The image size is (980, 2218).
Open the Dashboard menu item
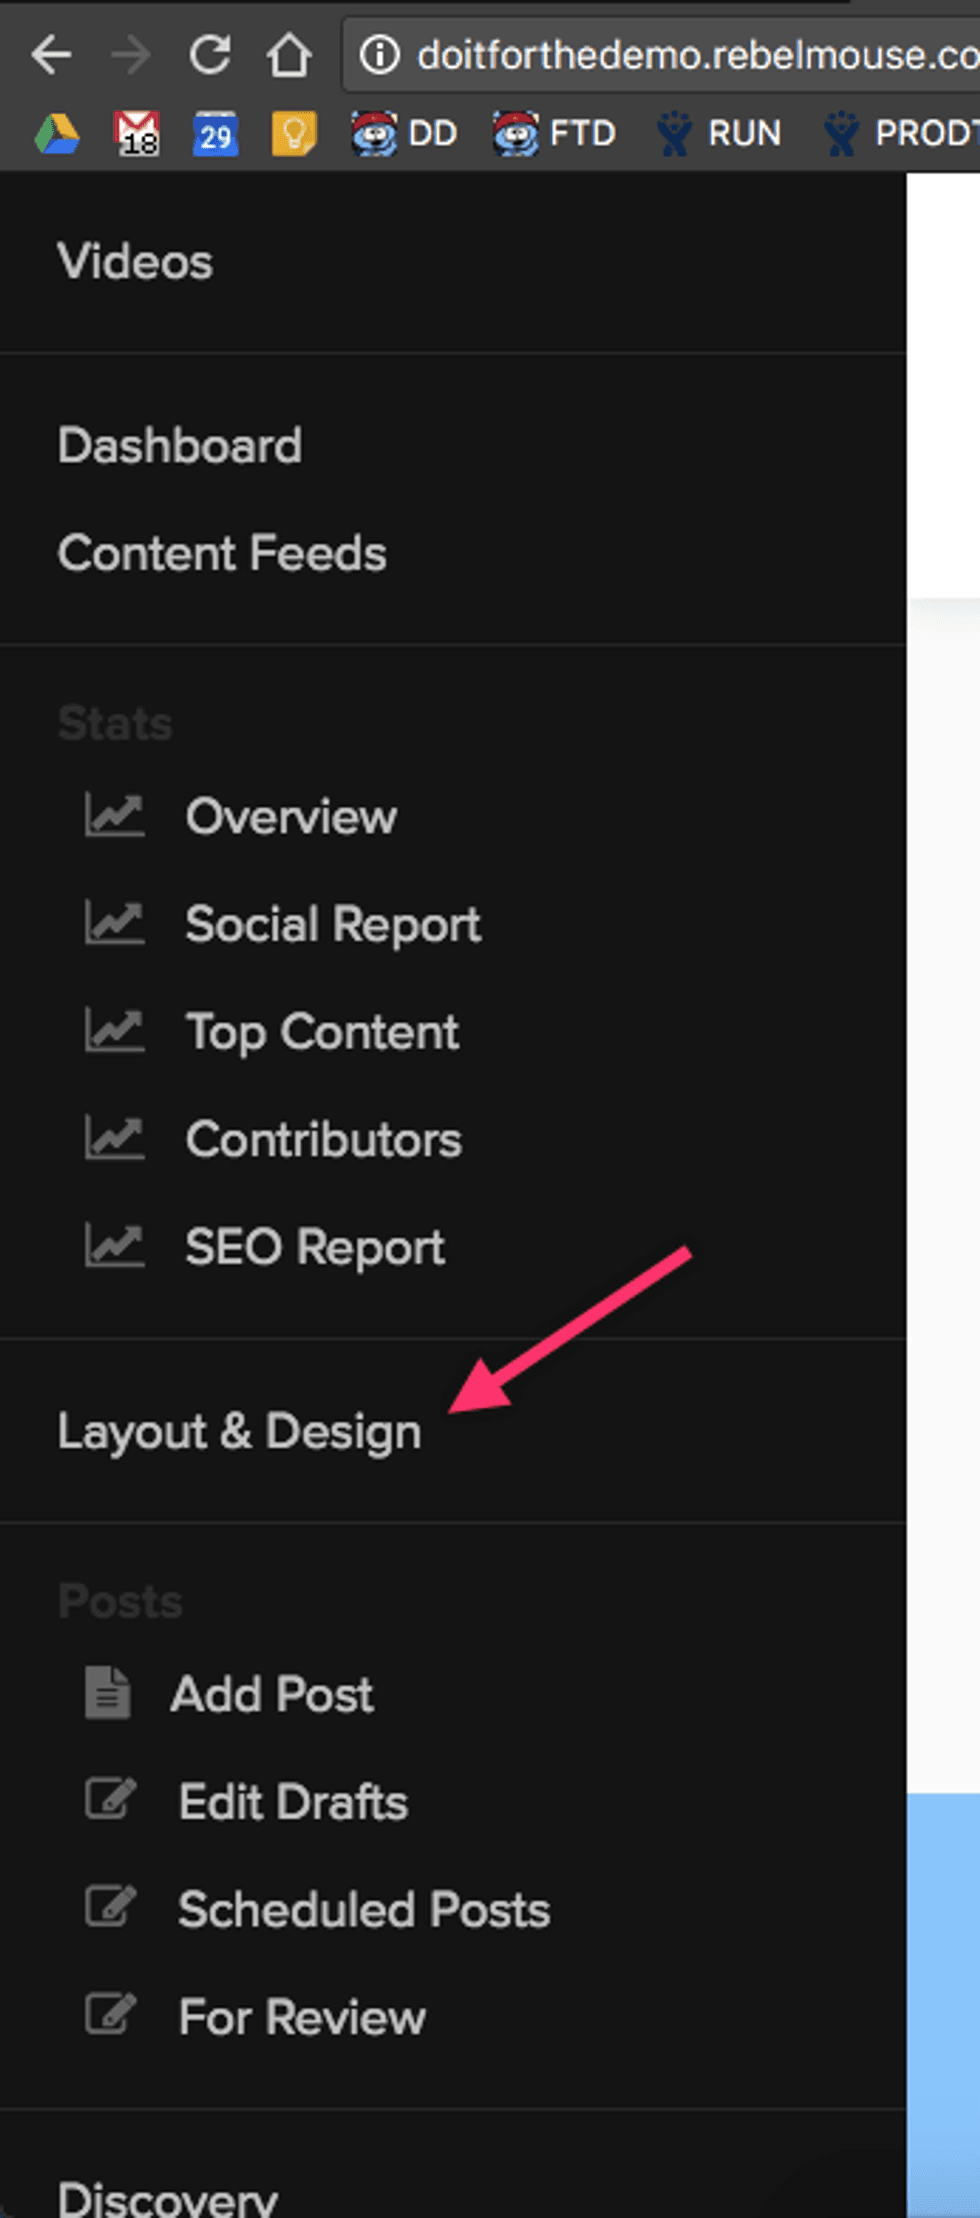point(179,446)
